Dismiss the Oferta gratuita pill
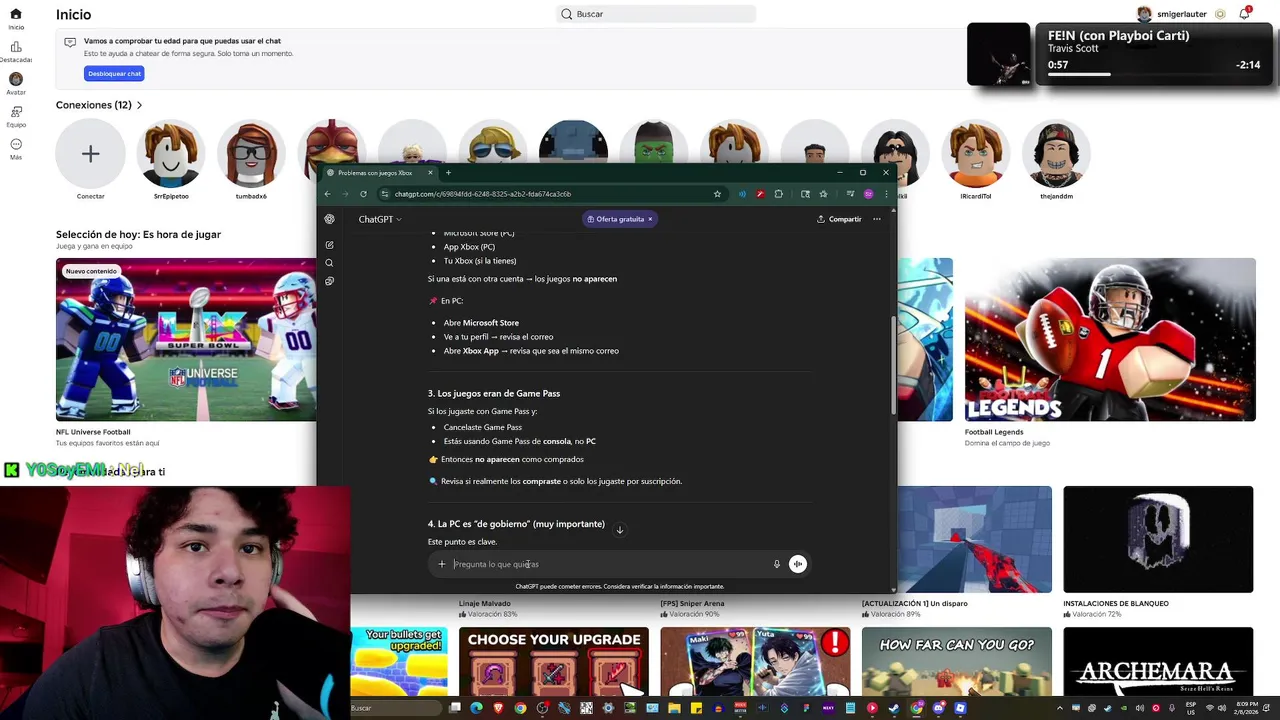Image resolution: width=1280 pixels, height=720 pixels. 650,219
